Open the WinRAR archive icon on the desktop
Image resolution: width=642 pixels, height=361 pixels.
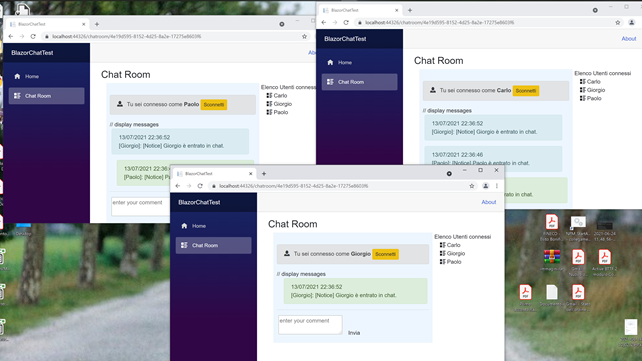(552, 257)
